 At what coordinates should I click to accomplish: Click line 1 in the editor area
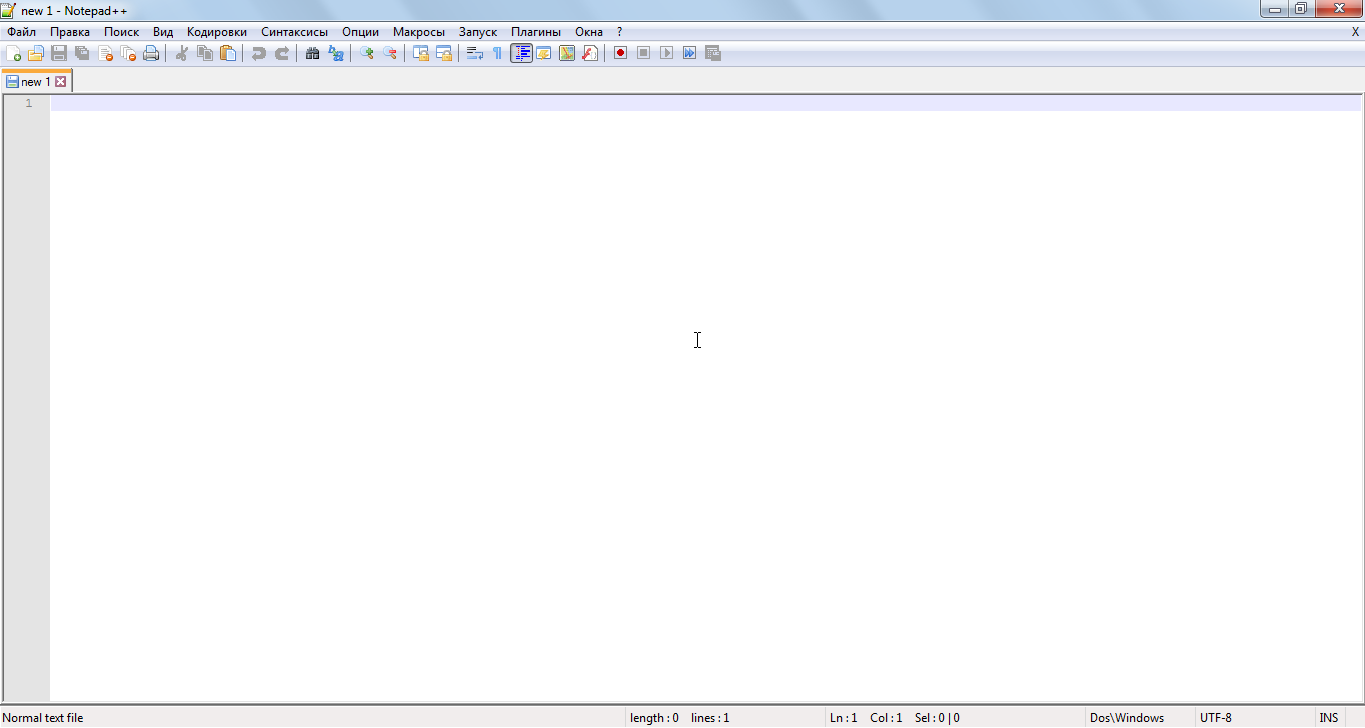[400, 103]
